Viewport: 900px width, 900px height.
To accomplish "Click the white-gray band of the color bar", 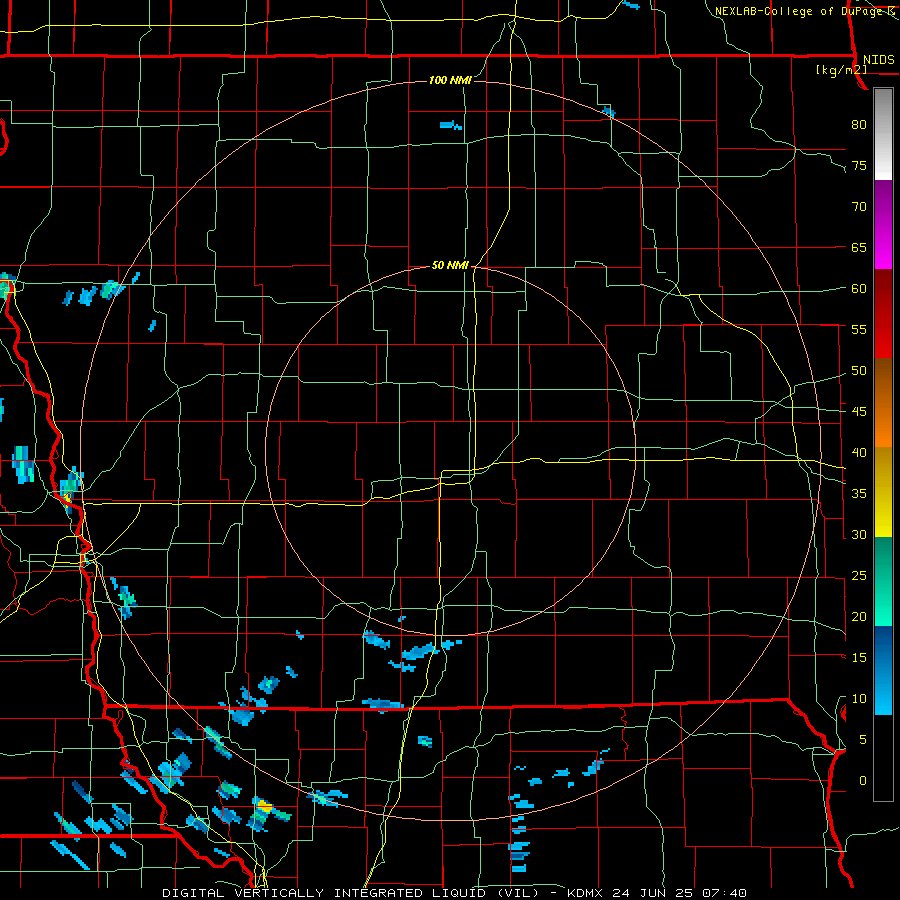I will [883, 134].
